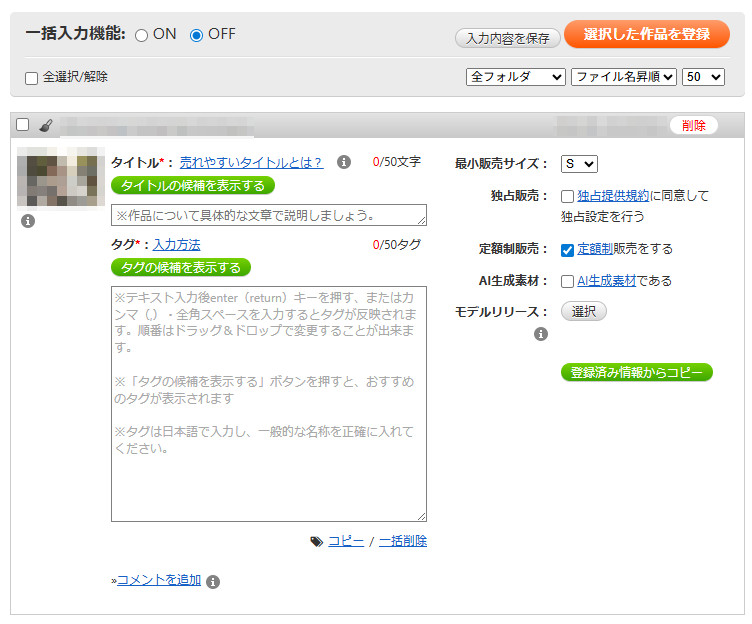Image resolution: width=752 pixels, height=624 pixels.
Task: Toggle 全選択/解除 checkbox
Action: coord(32,77)
